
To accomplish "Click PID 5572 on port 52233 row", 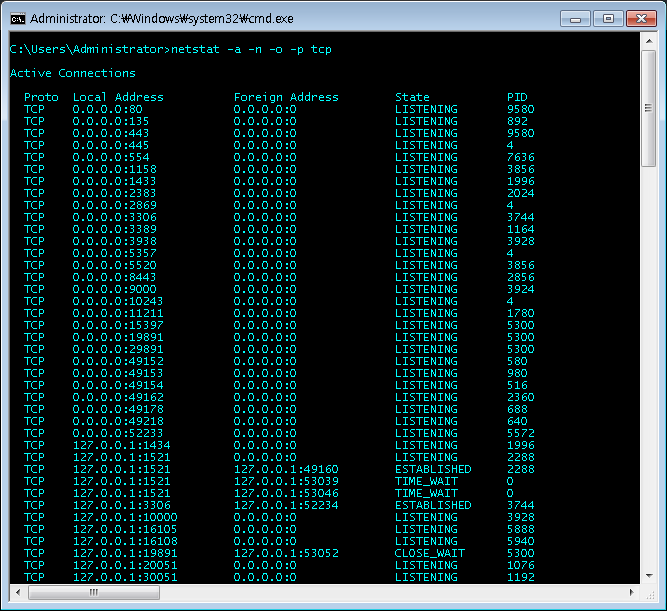I will (x=521, y=433).
